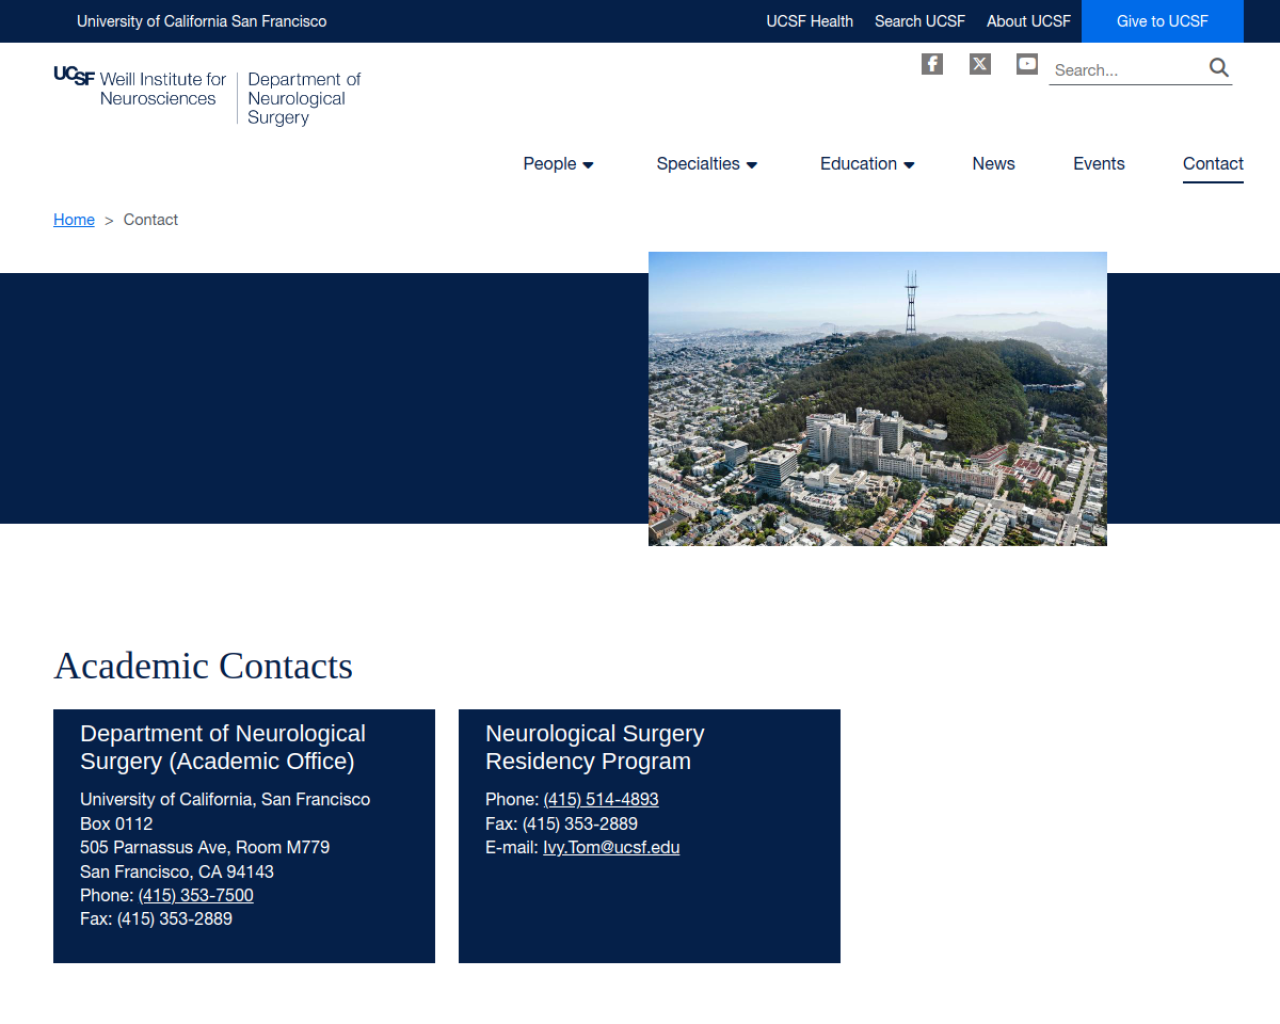
Task: Select the Contact navigation item
Action: (1213, 164)
